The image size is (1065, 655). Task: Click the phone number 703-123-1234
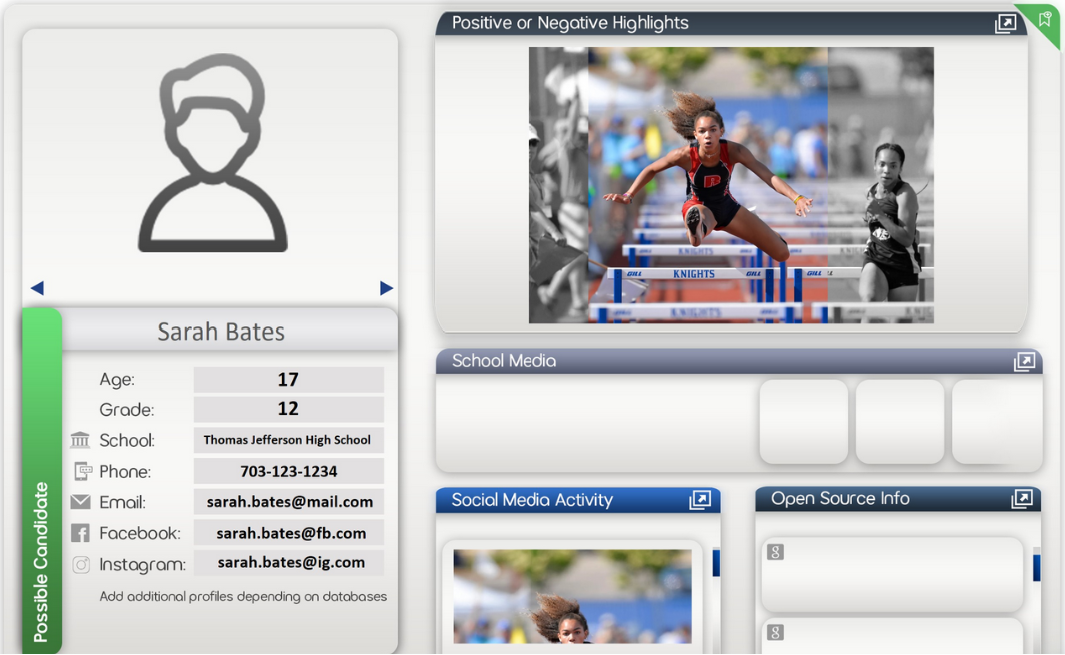[289, 471]
